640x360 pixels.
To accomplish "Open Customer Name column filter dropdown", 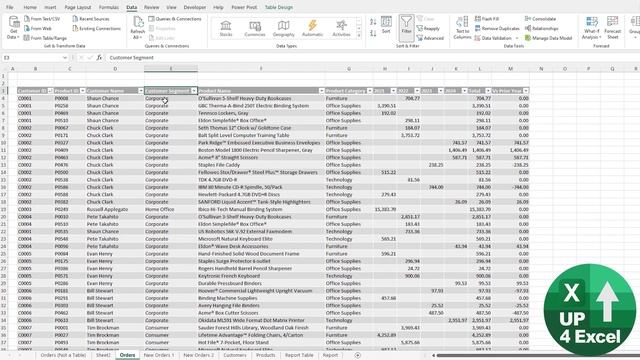I will coord(141,91).
